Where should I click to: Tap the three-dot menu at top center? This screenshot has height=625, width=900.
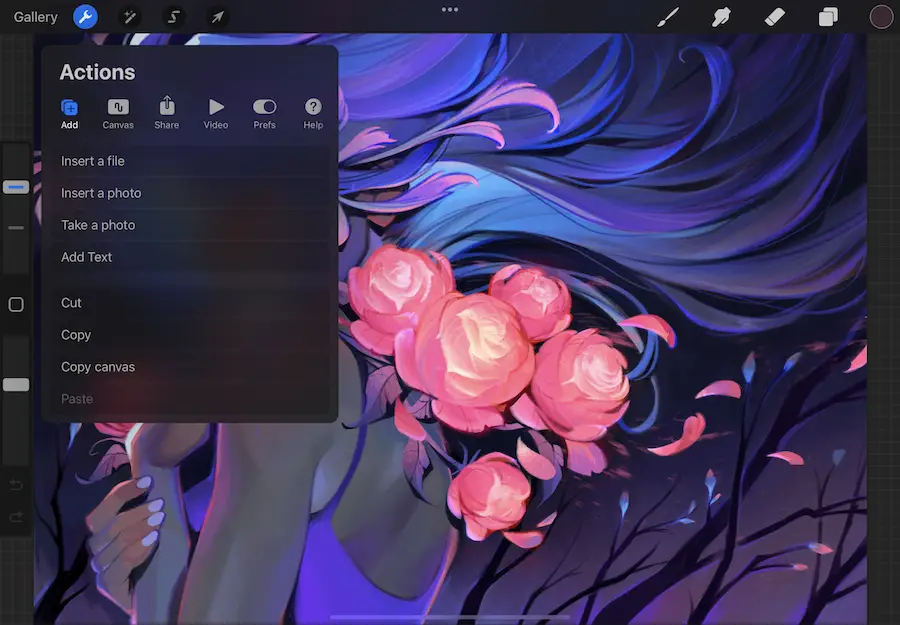[450, 10]
